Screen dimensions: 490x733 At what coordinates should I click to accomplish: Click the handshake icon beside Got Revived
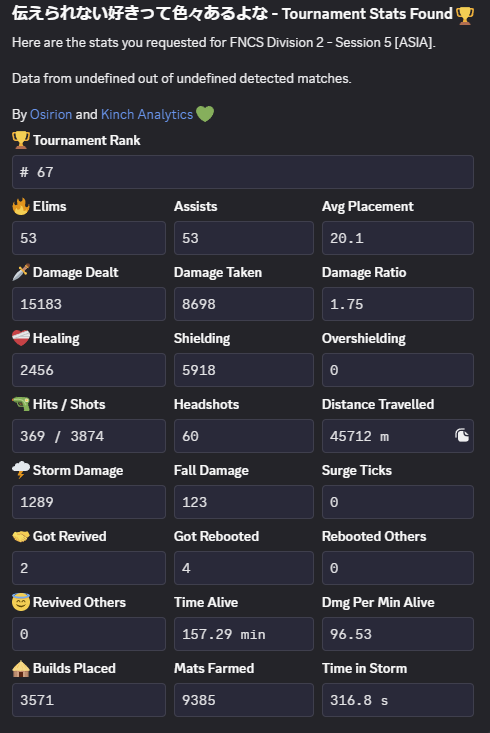point(21,536)
